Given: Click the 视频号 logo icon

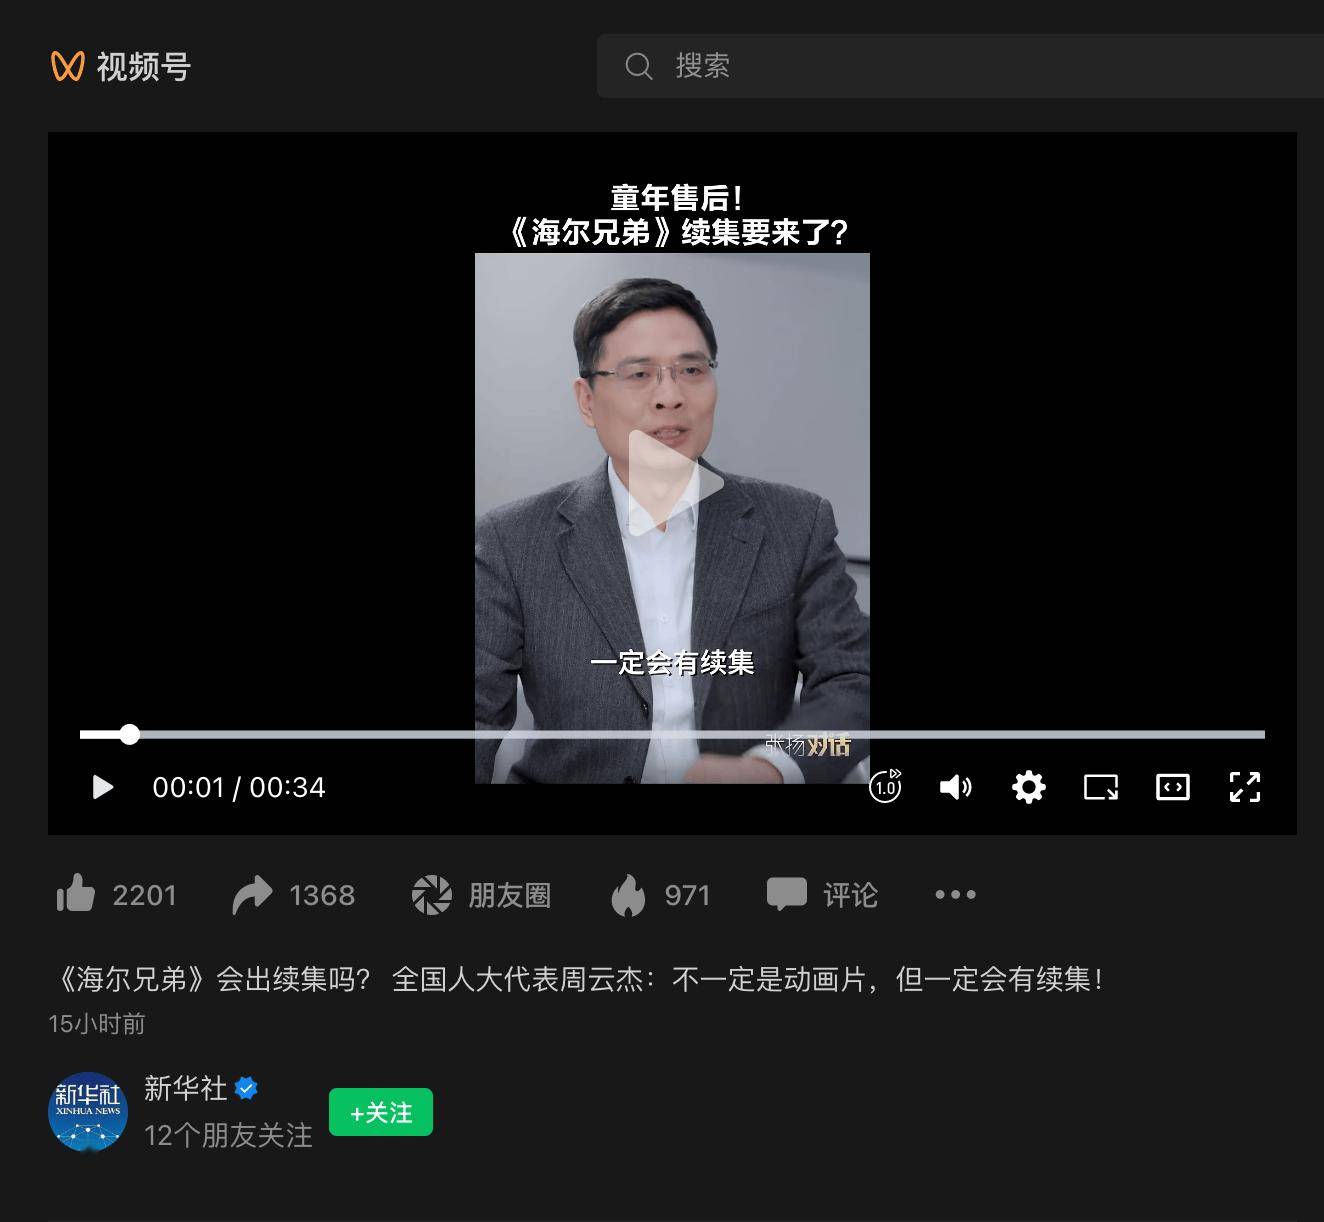Looking at the screenshot, I should (67, 66).
